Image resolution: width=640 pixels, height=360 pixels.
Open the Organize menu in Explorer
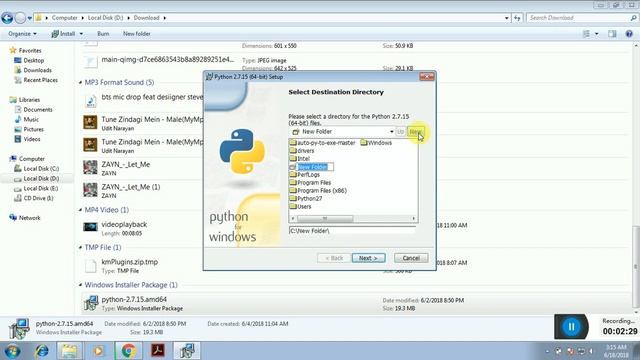tap(22, 34)
